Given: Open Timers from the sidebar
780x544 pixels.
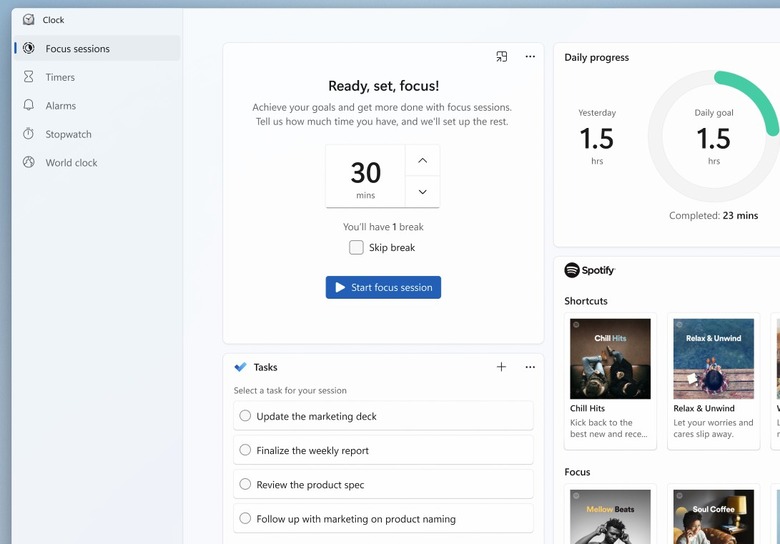Looking at the screenshot, I should (x=60, y=77).
